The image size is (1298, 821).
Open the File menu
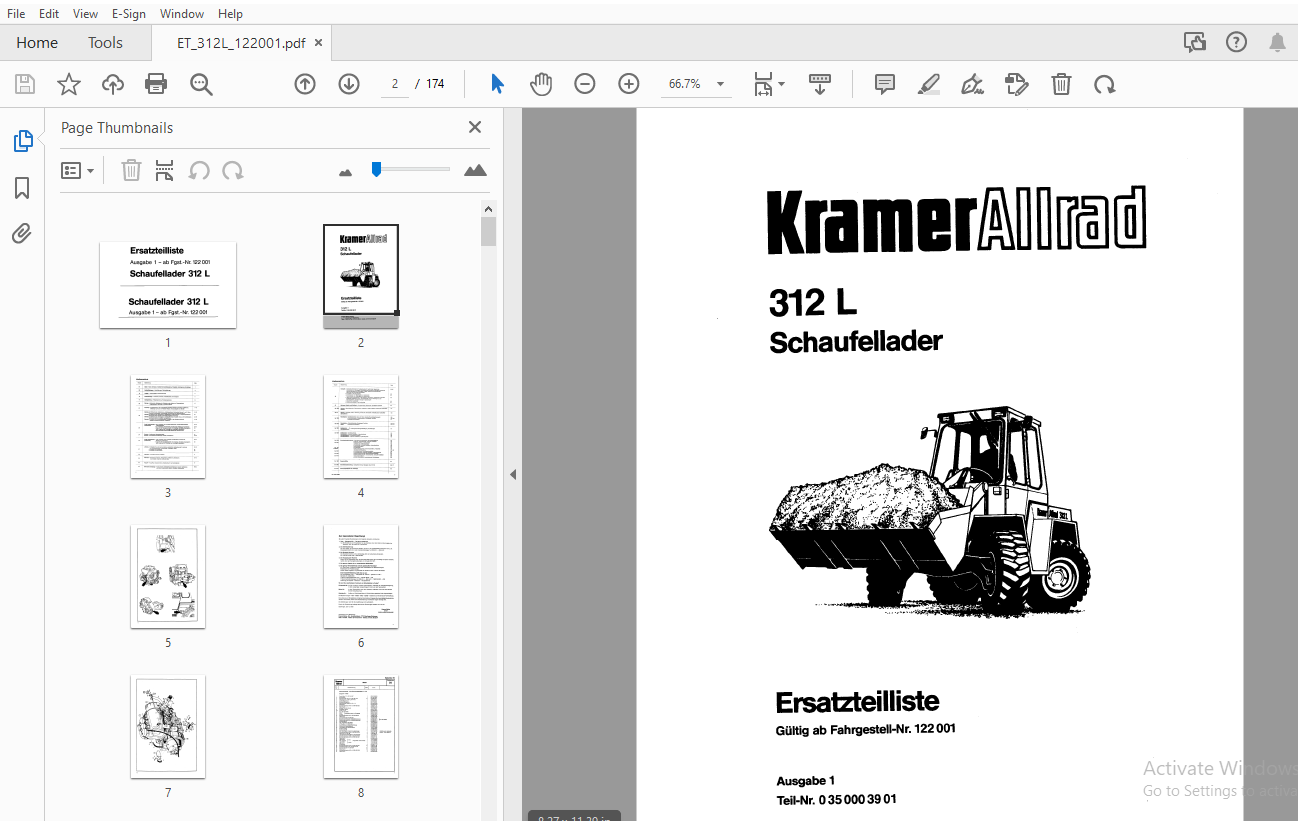[16, 14]
